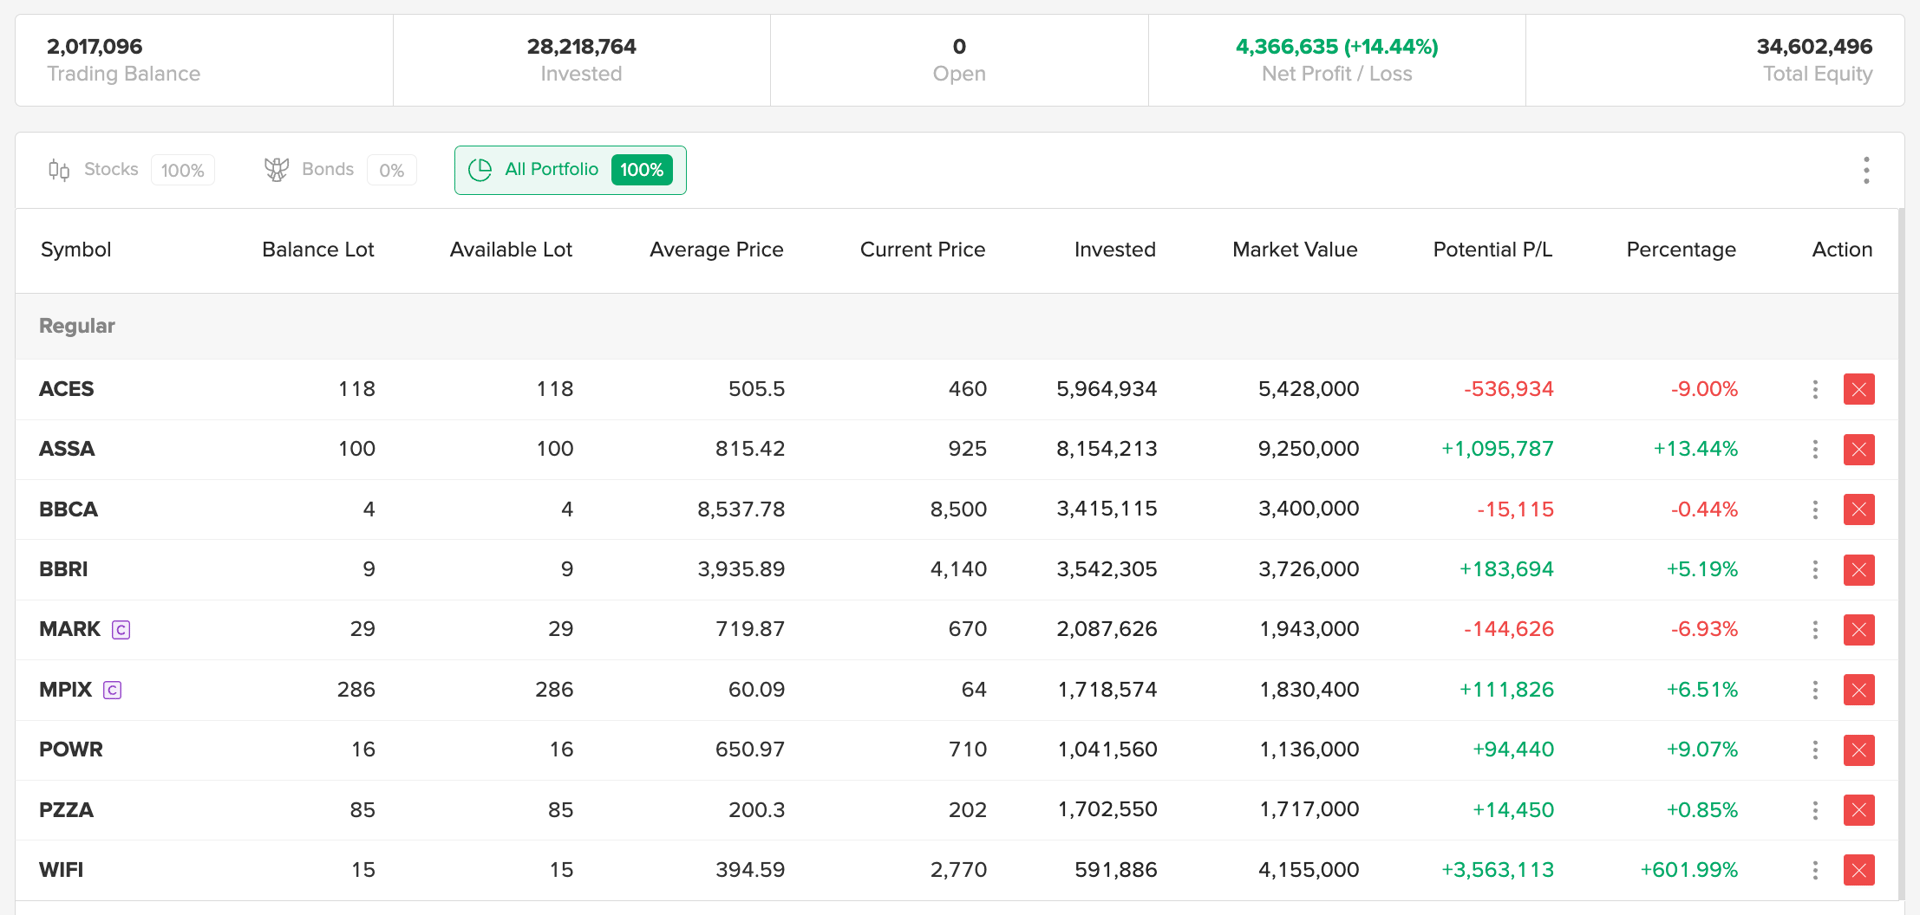Open the MPIX stock symbol
The width and height of the screenshot is (1920, 915).
point(65,689)
